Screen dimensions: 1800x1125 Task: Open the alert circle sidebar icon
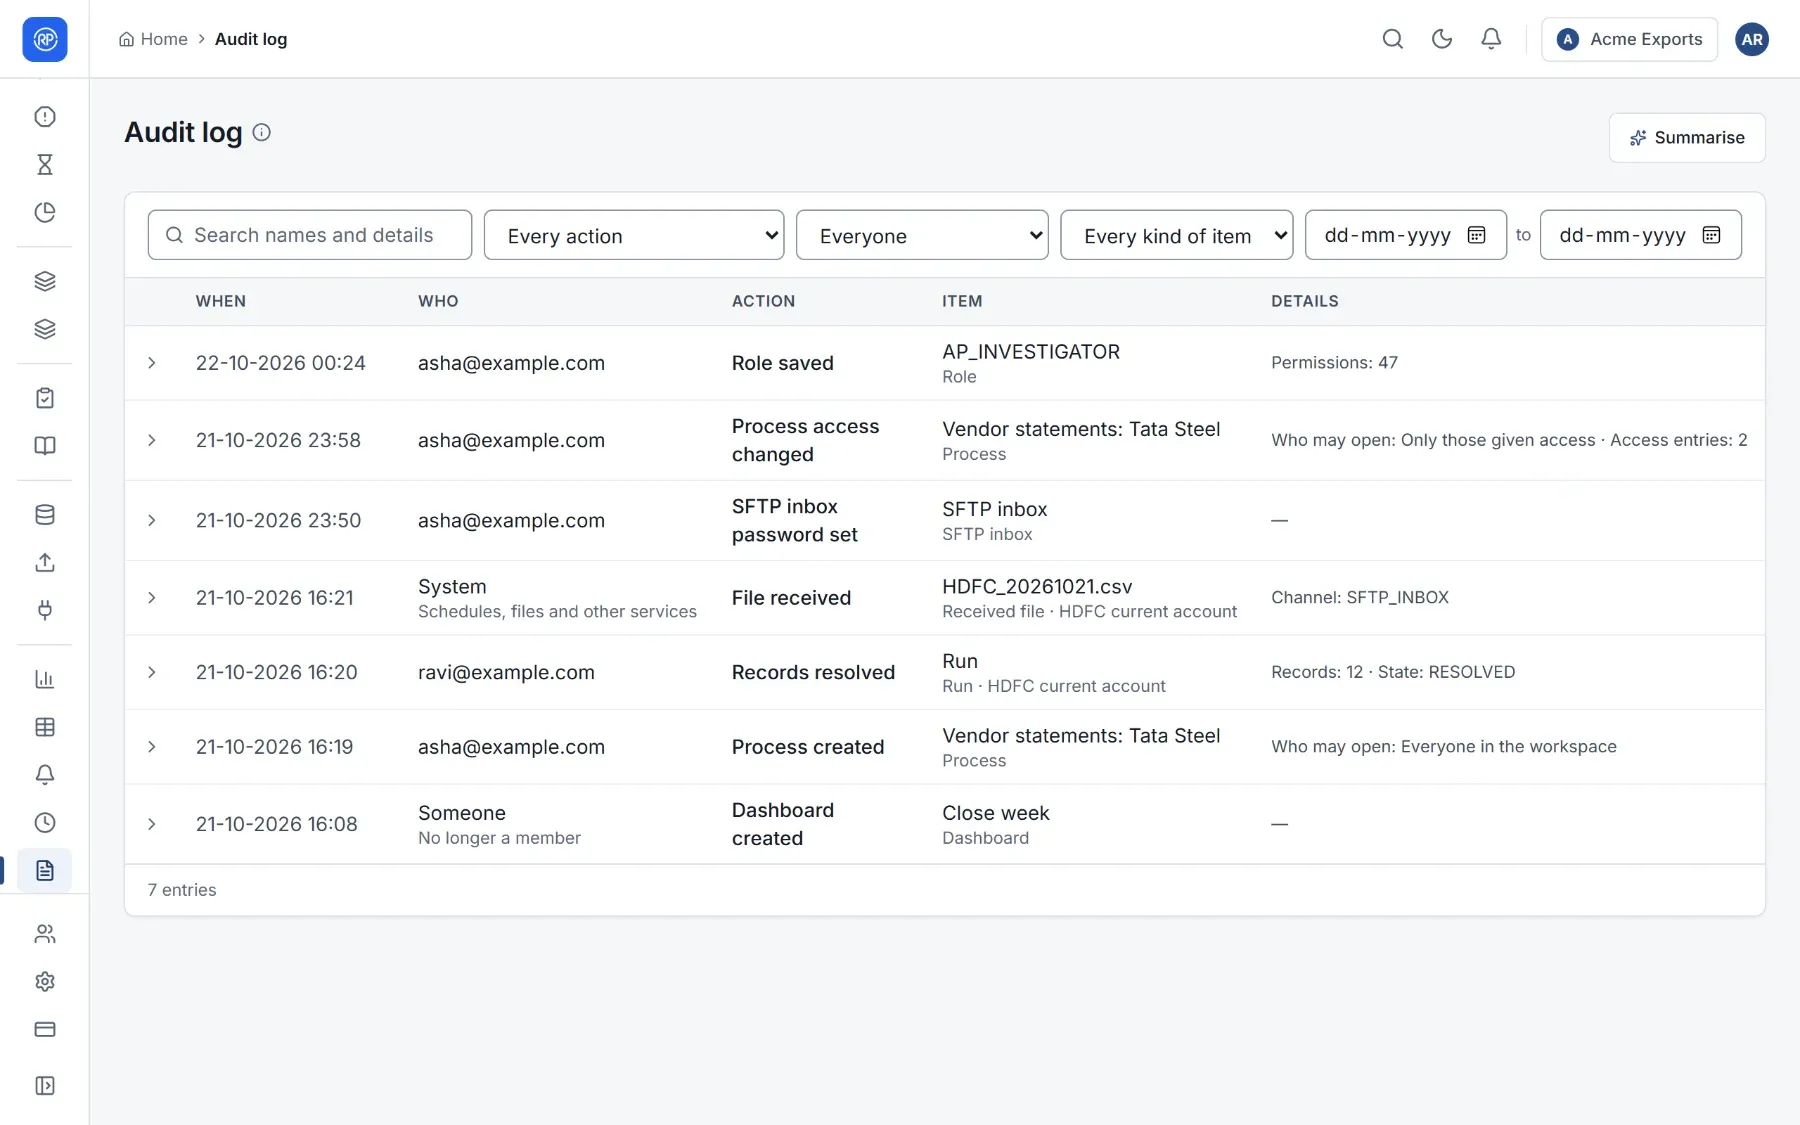tap(45, 117)
